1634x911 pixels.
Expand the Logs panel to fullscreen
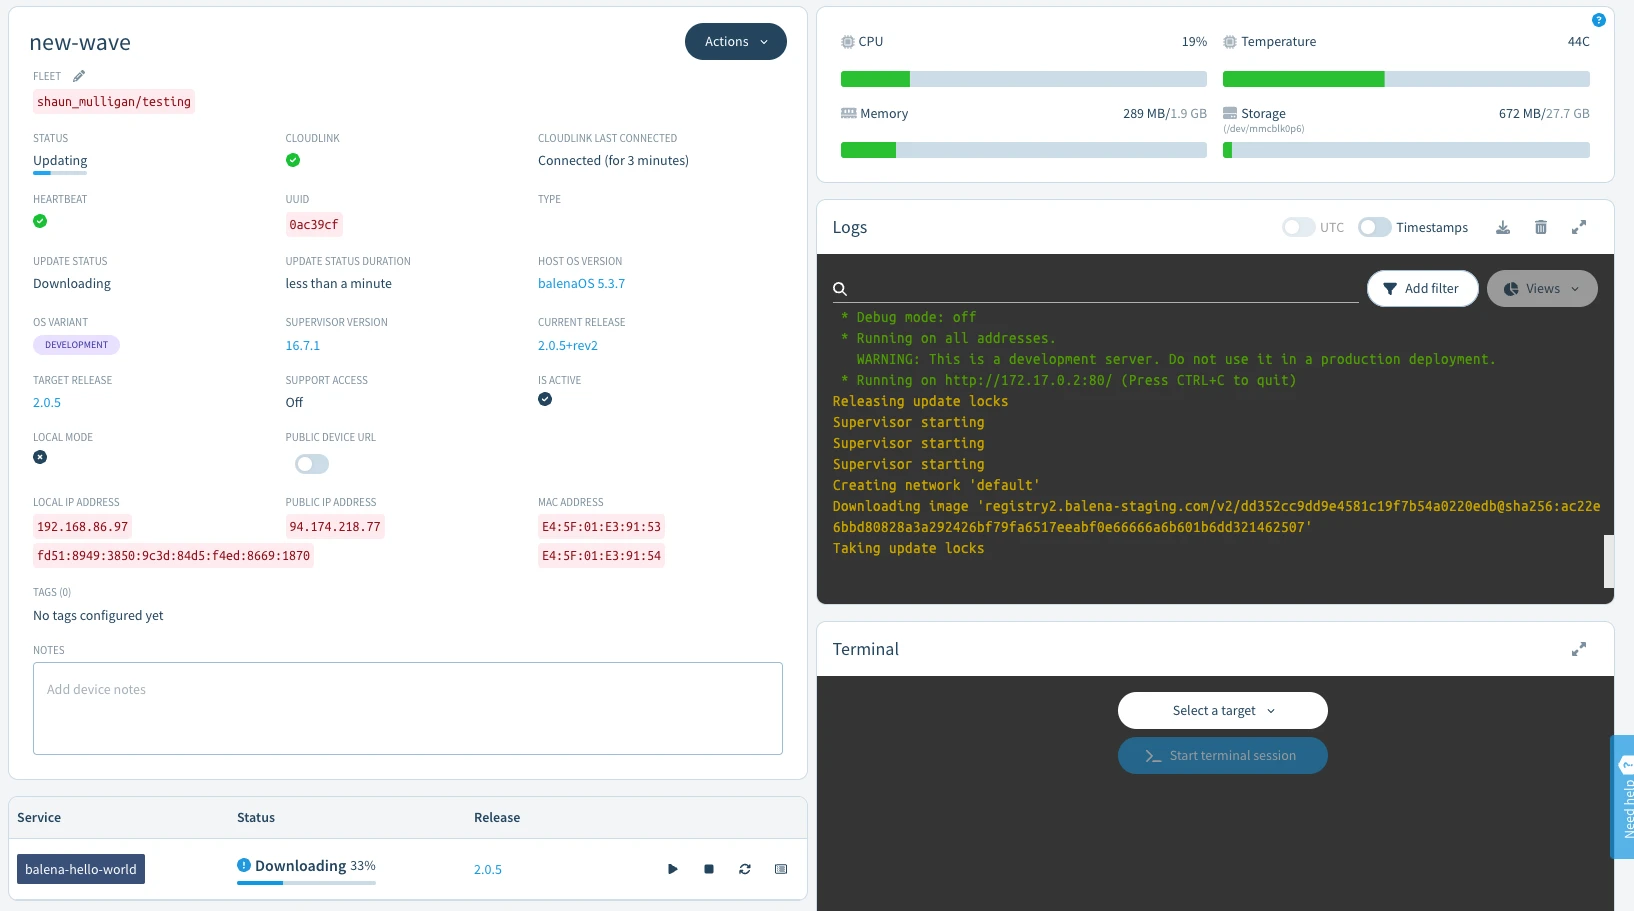tap(1578, 227)
